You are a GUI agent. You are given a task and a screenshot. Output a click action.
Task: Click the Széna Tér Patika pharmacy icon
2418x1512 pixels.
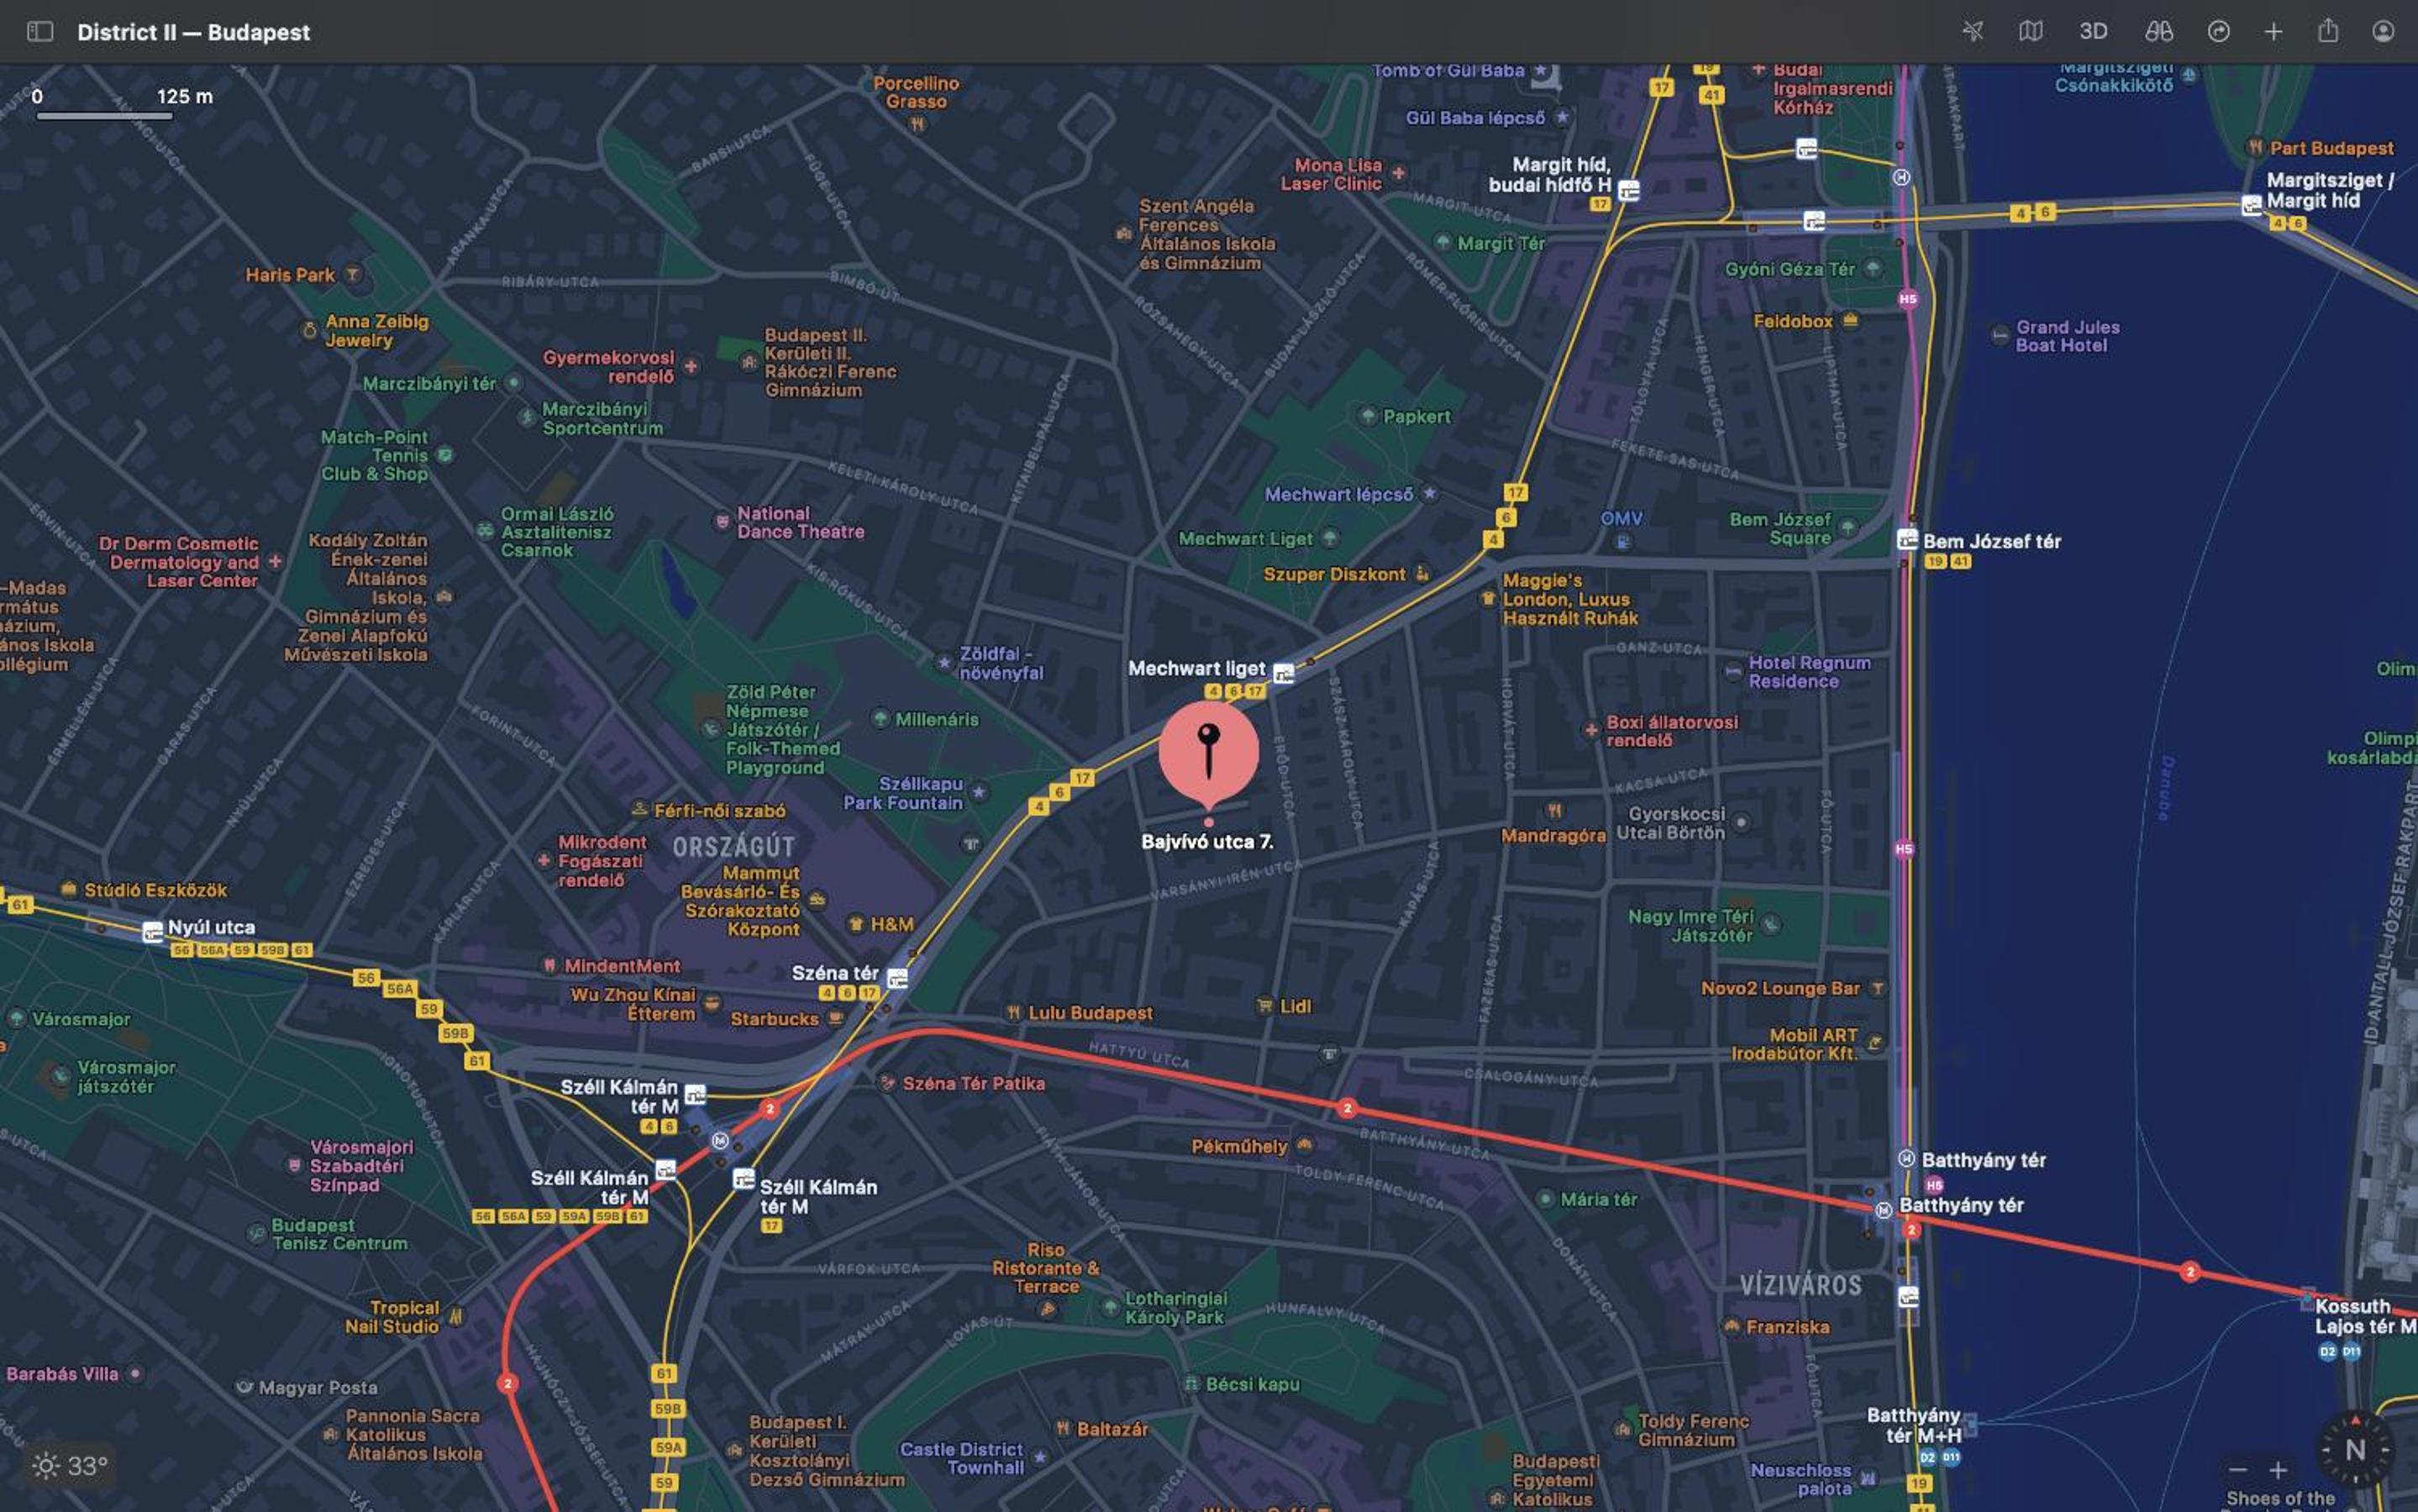[x=887, y=1082]
